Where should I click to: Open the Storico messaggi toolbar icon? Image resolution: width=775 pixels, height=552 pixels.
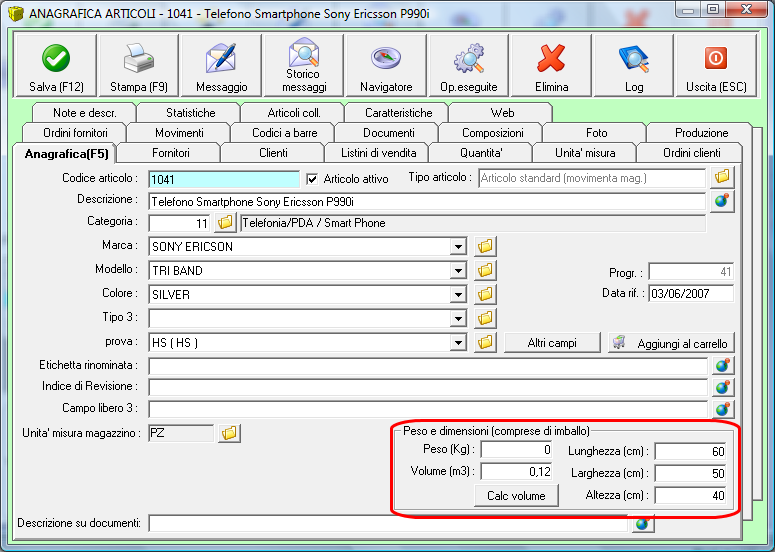(303, 53)
